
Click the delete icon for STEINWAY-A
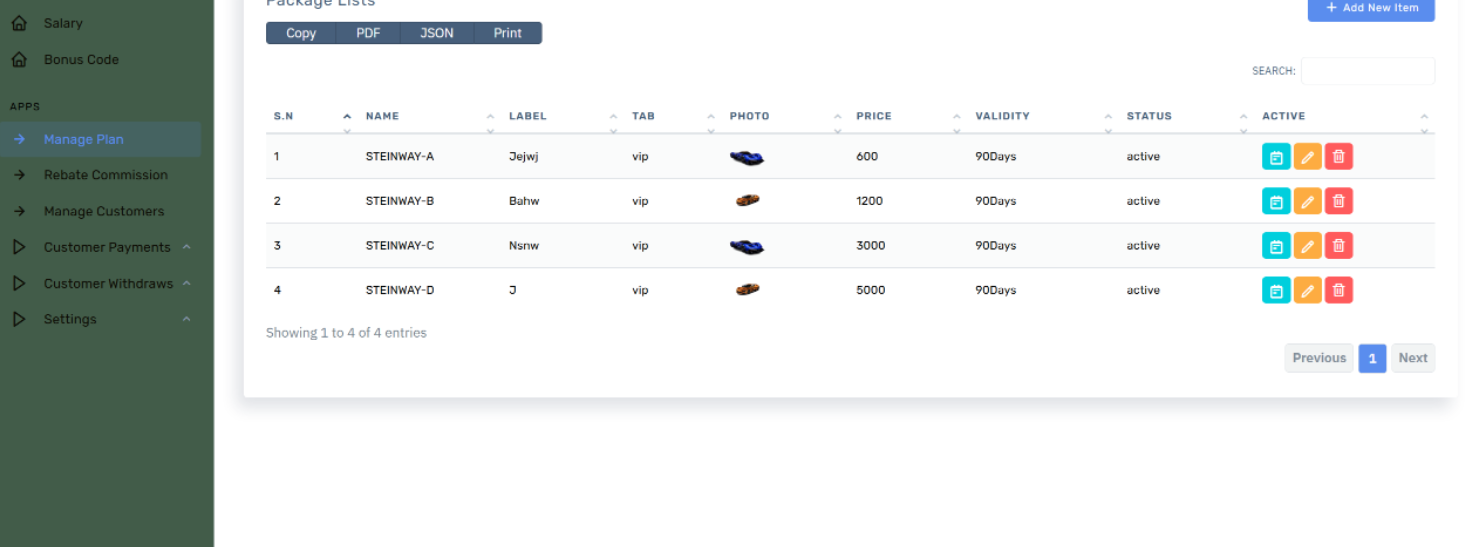[1338, 157]
